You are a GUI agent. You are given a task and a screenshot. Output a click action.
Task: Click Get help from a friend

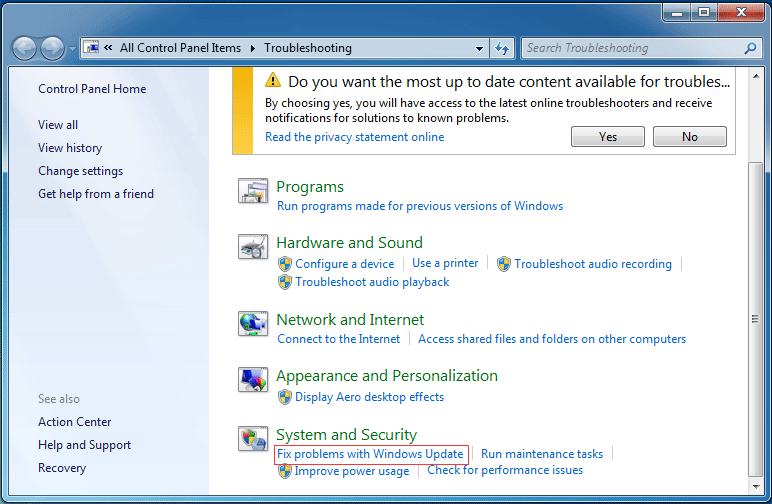coord(96,194)
